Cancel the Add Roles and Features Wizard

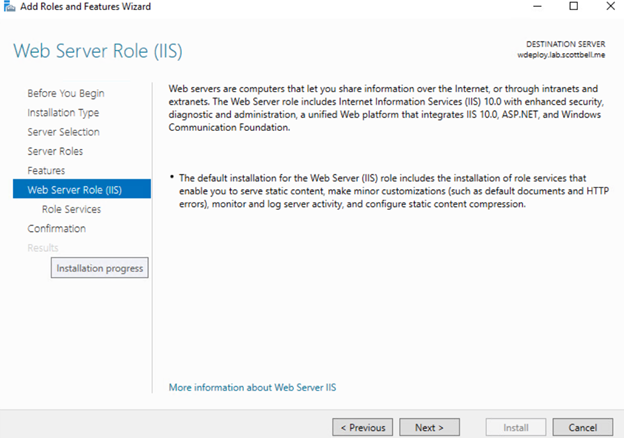pyautogui.click(x=582, y=427)
